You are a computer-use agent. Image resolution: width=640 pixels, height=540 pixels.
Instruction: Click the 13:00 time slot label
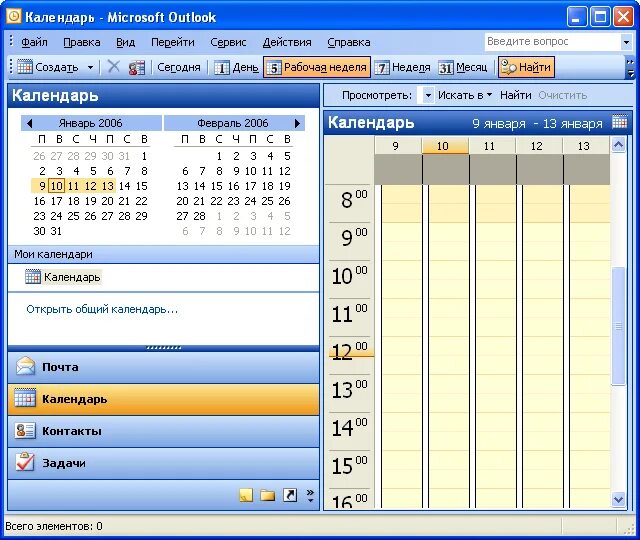350,390
